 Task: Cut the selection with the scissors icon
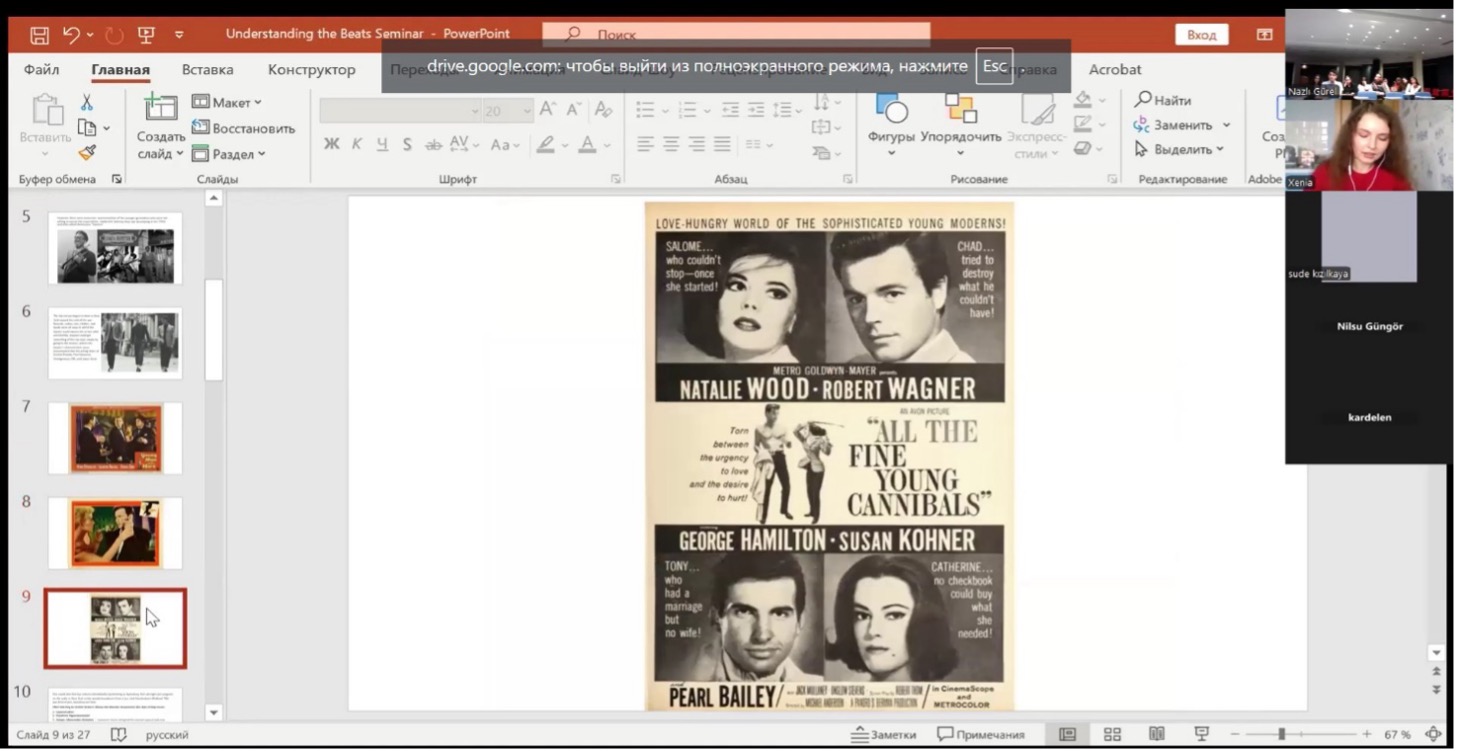[87, 102]
